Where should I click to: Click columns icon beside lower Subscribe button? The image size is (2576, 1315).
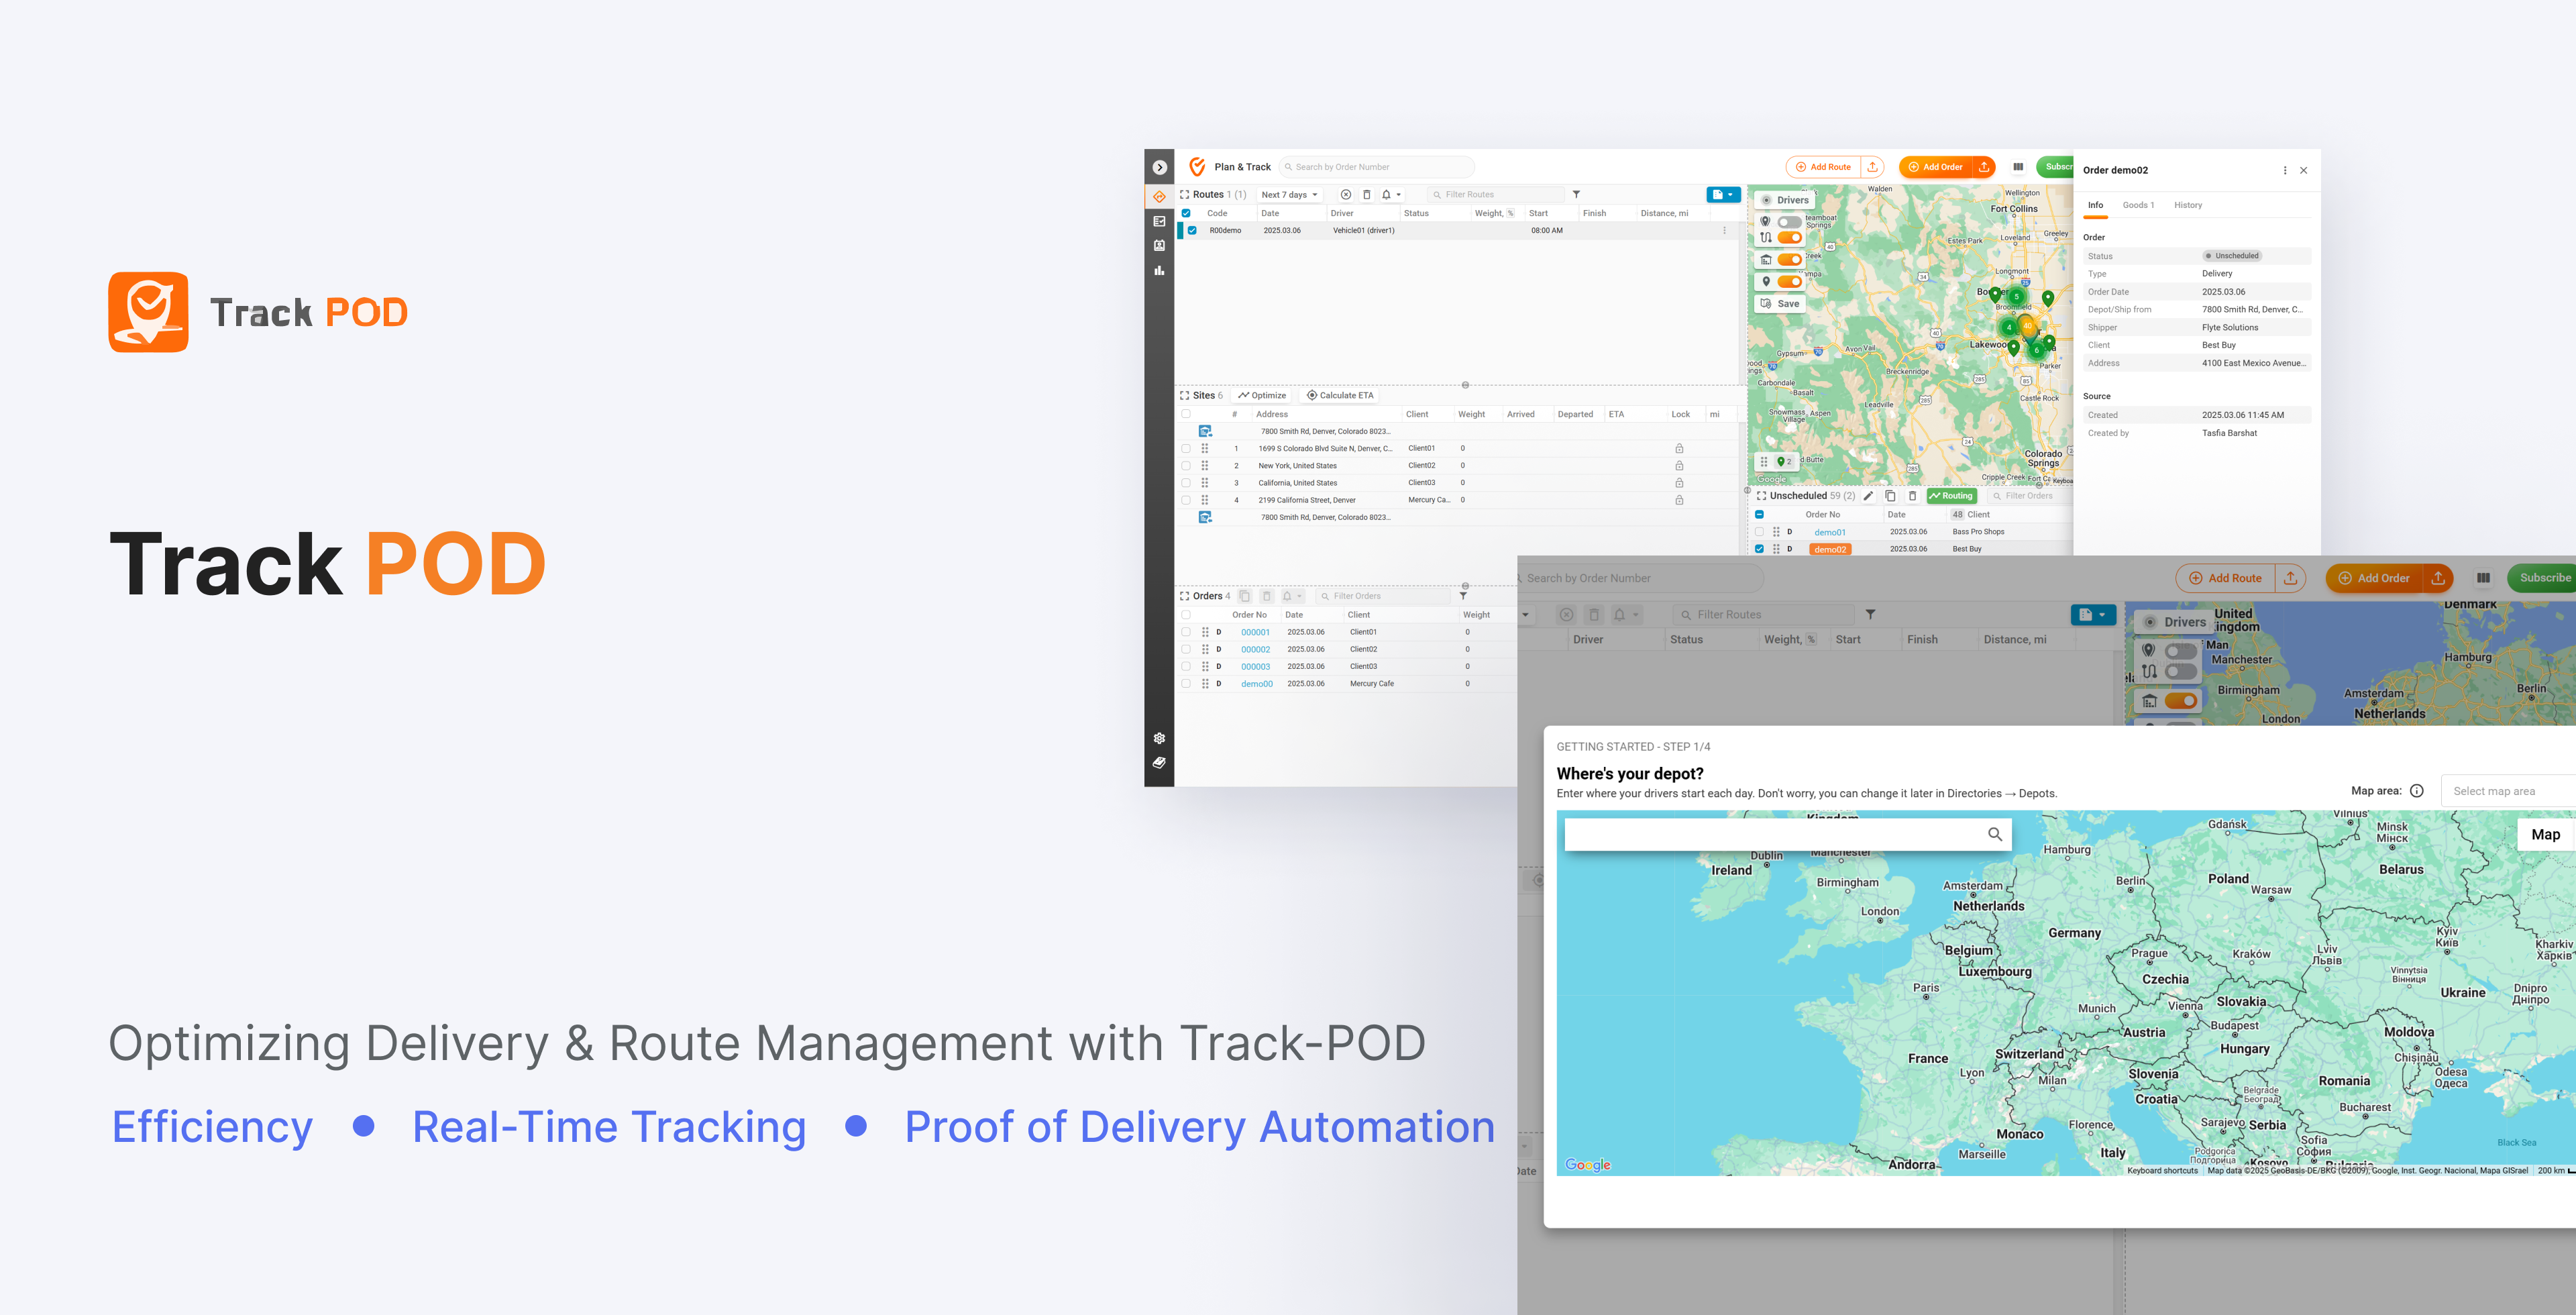coord(2483,578)
